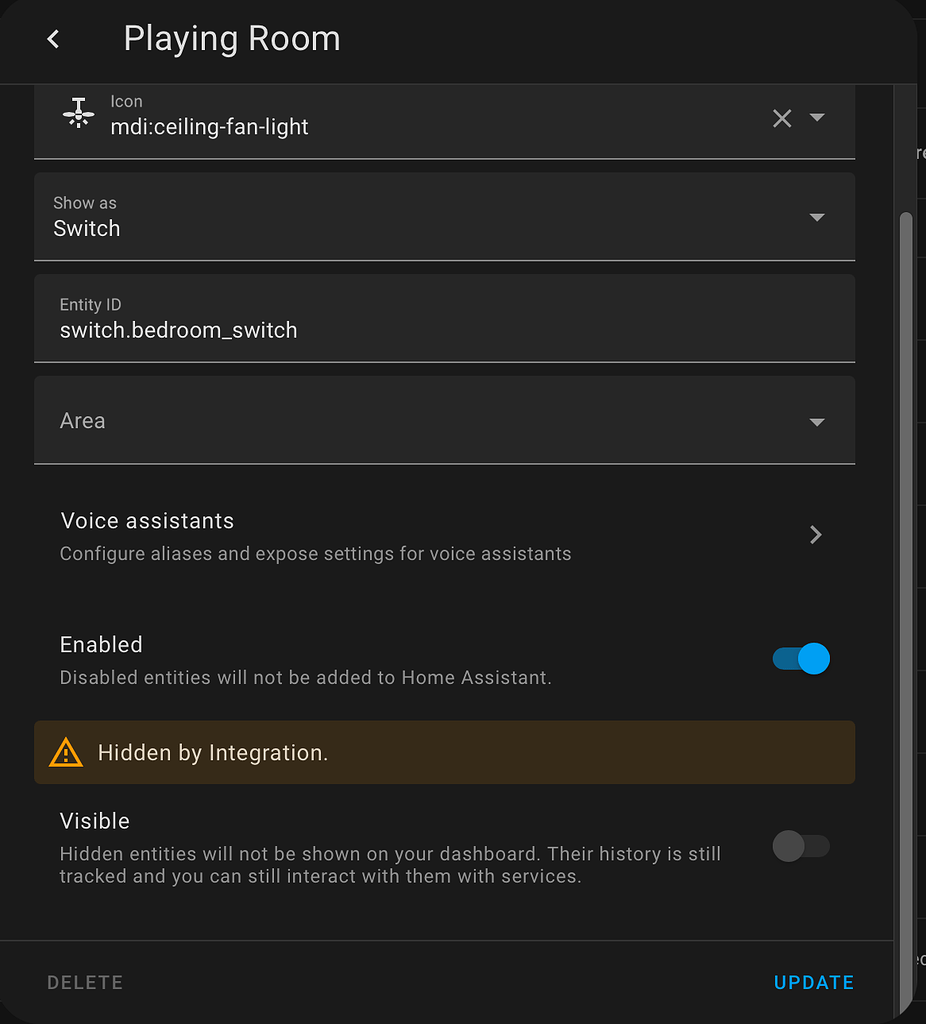Click the Show as dropdown arrow icon
The height and width of the screenshot is (1024, 926).
(x=817, y=216)
